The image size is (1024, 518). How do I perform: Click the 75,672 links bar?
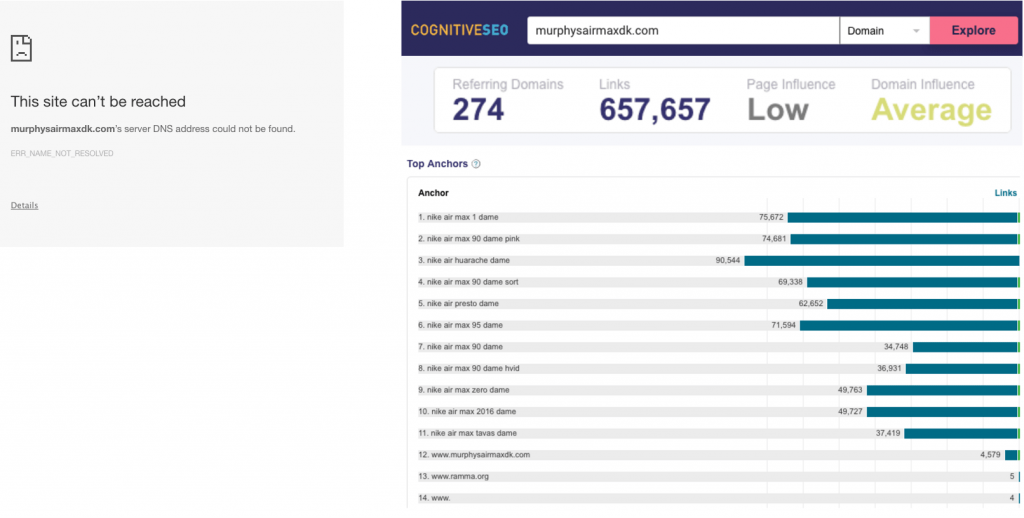(903, 218)
